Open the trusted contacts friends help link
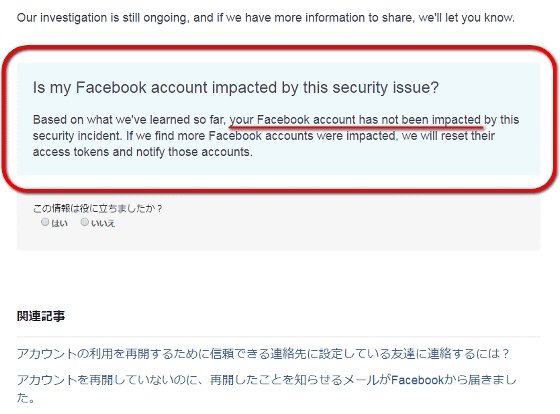560x414 pixels. [263, 354]
